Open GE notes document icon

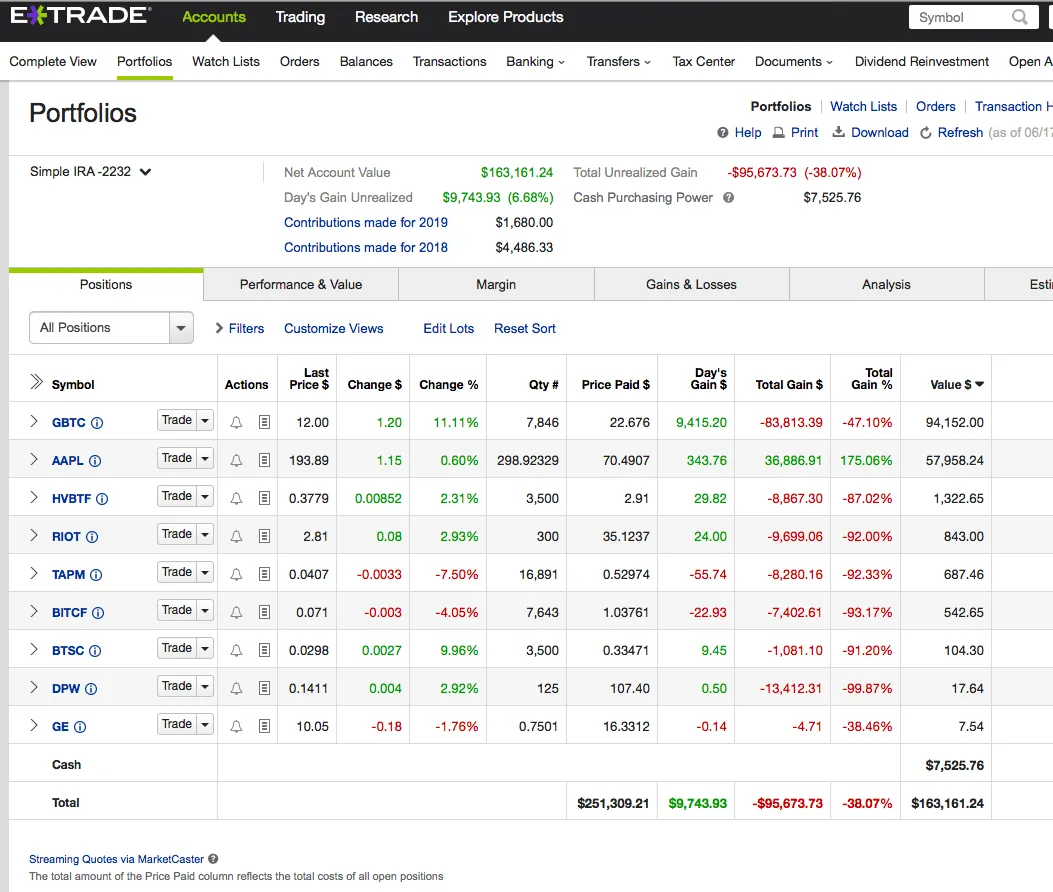pos(265,726)
